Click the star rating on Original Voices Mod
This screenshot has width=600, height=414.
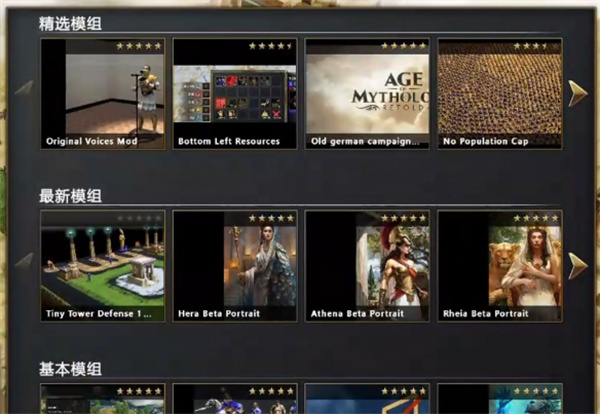pos(139,46)
